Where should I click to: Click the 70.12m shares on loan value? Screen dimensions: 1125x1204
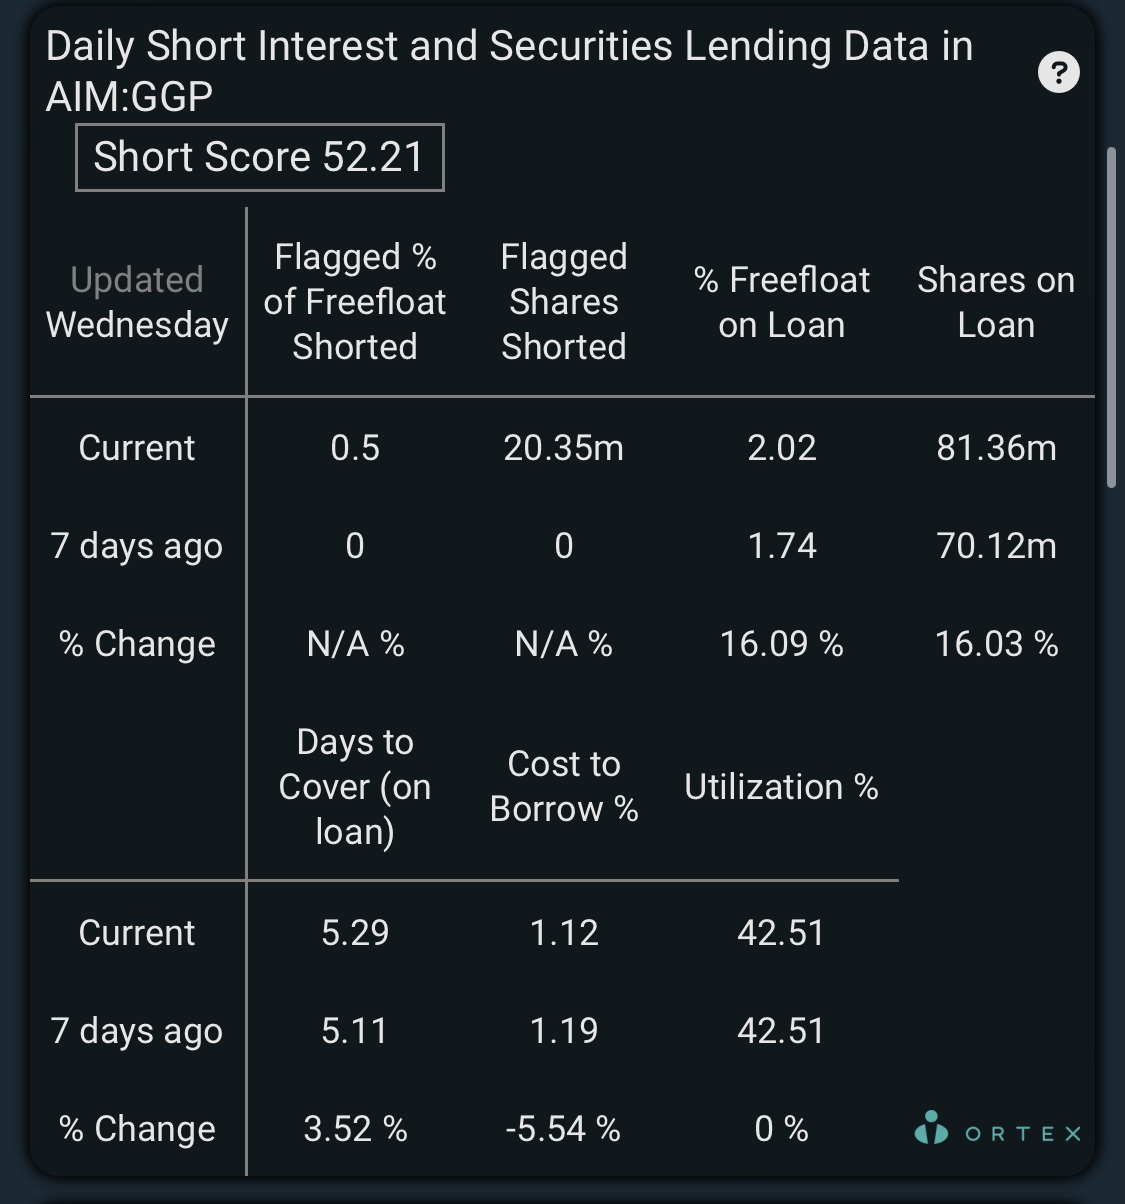(x=996, y=546)
